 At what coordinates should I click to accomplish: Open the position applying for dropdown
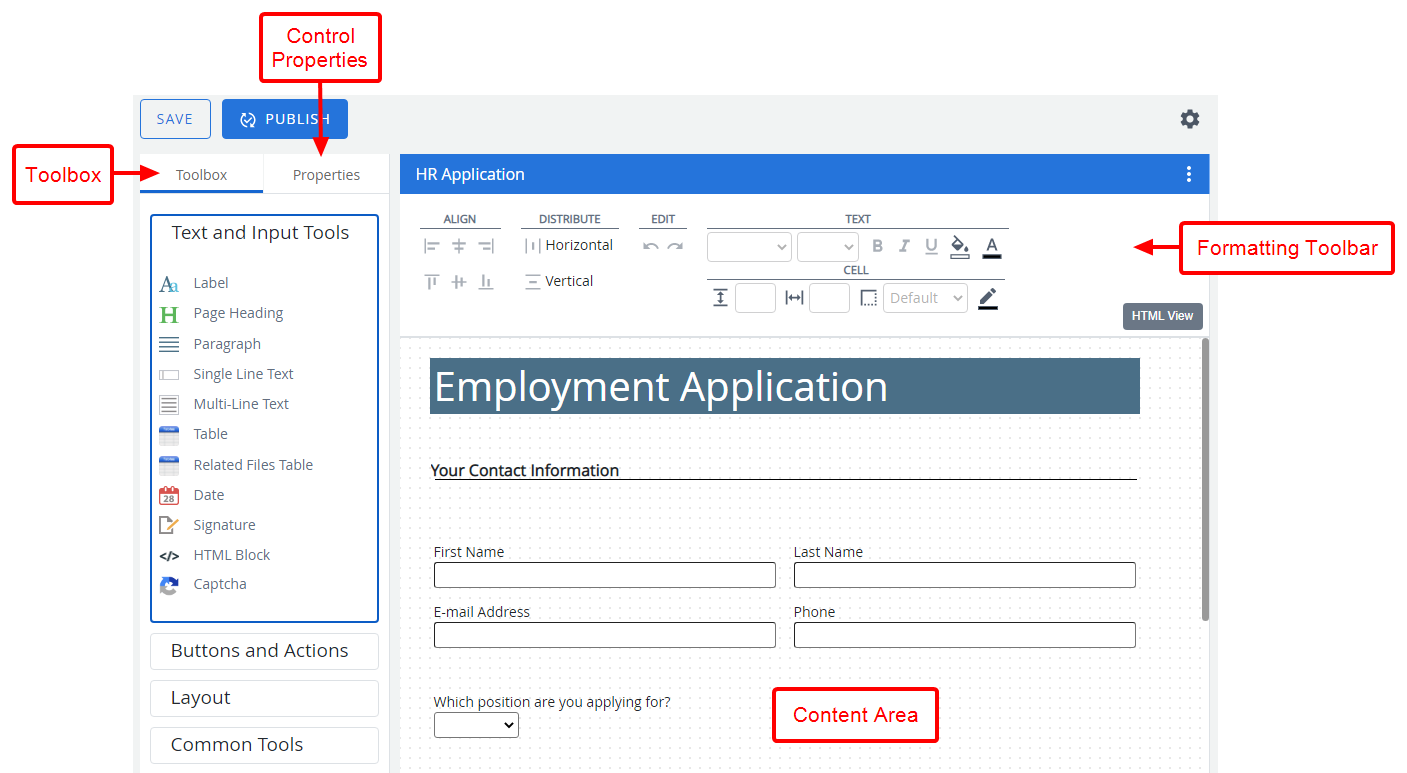pyautogui.click(x=476, y=725)
